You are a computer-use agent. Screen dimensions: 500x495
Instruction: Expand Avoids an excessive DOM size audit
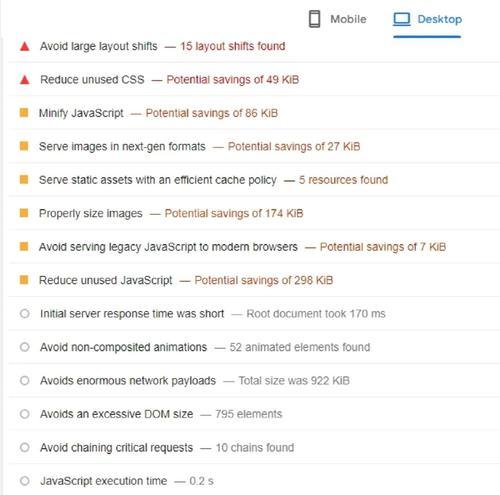tap(254, 414)
